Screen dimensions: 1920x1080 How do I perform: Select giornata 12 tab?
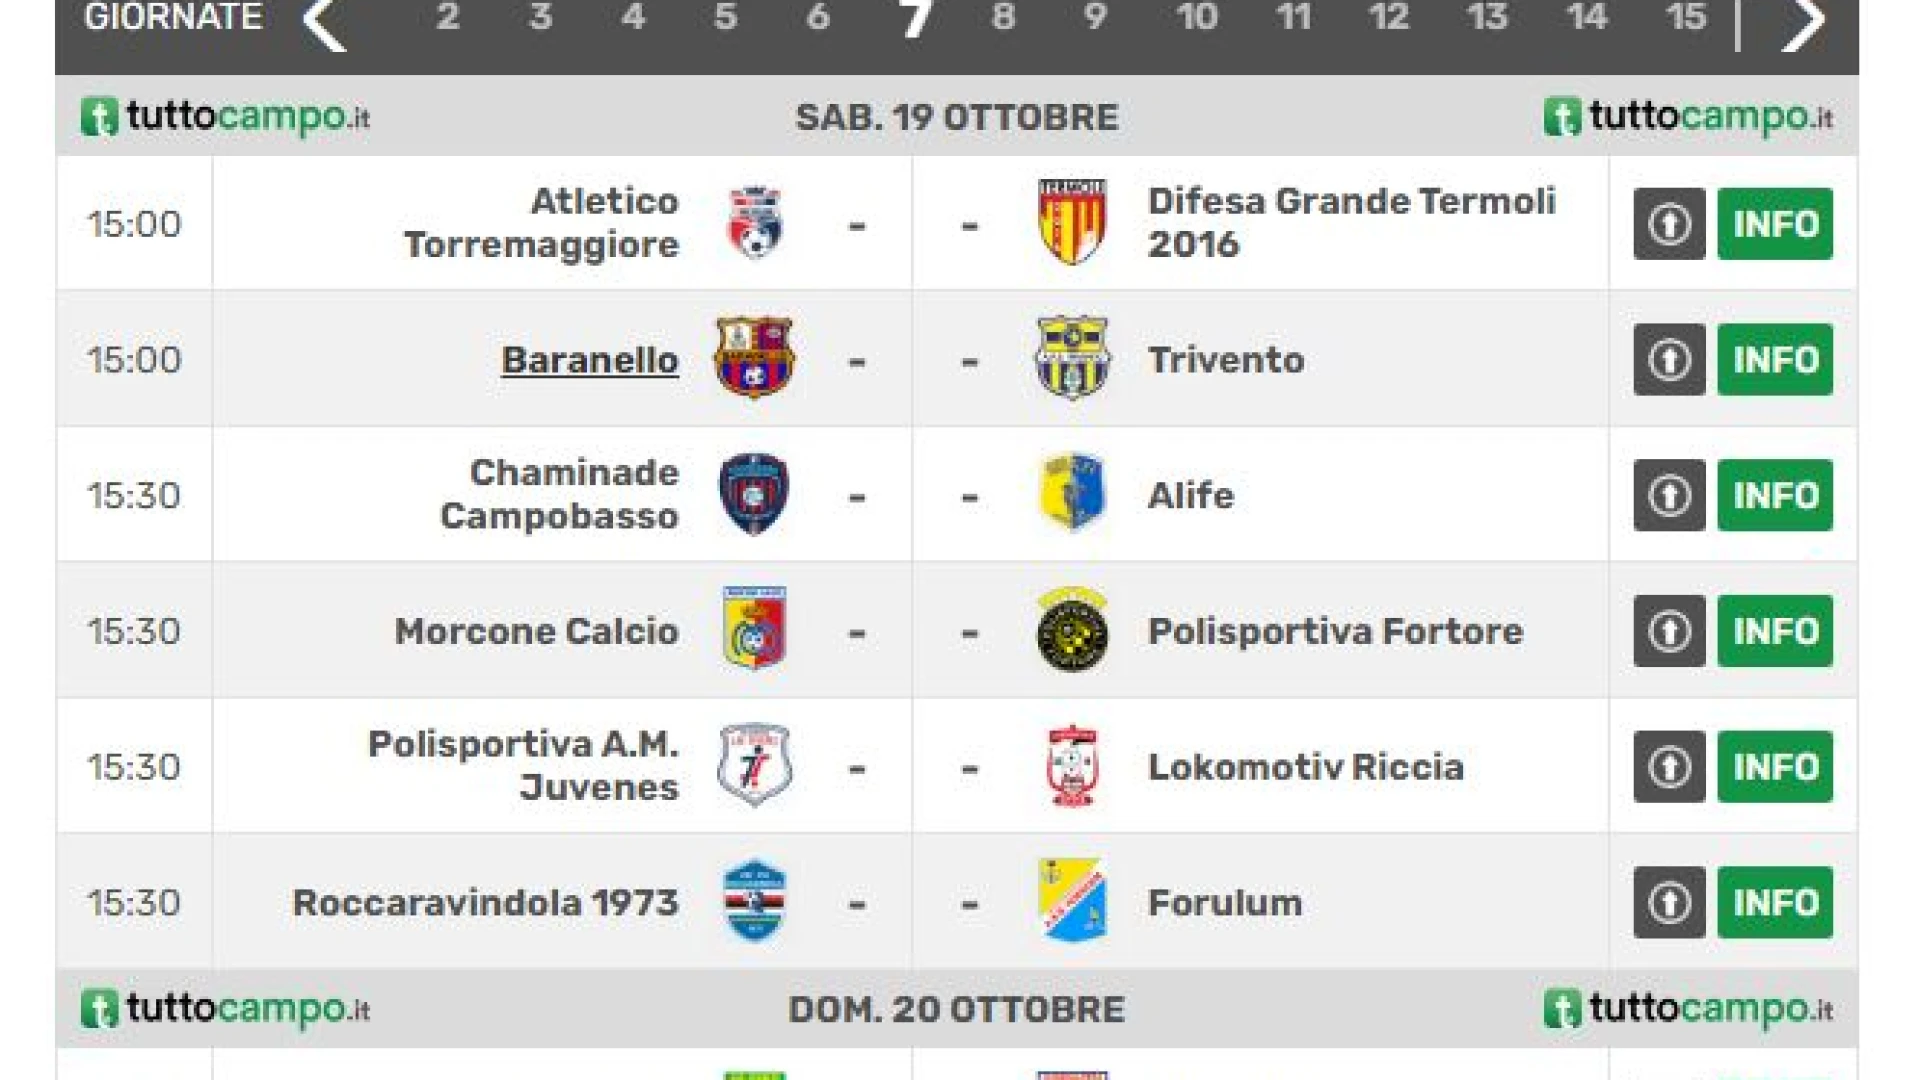click(1388, 17)
